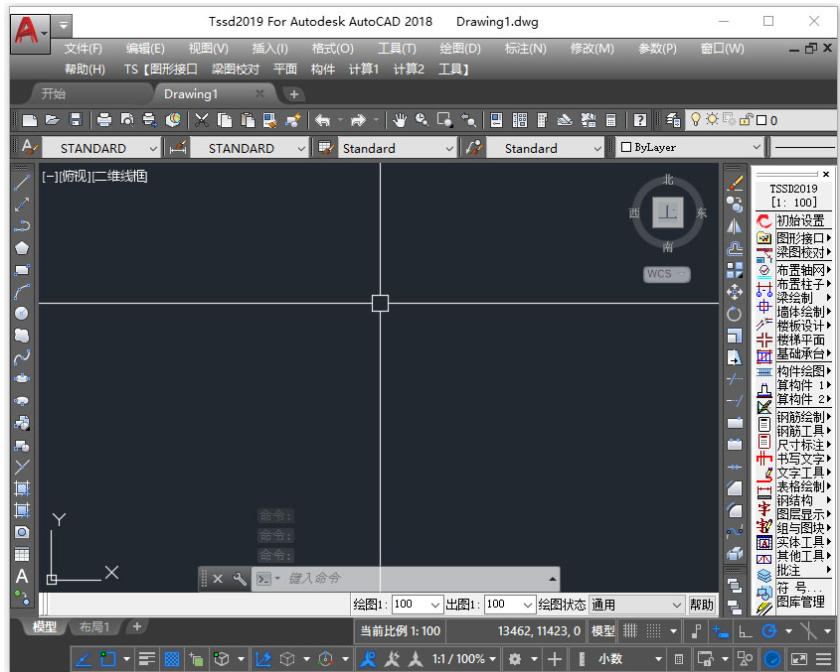Select the Polygon draw tool
Image resolution: width=840 pixels, height=672 pixels.
22,248
